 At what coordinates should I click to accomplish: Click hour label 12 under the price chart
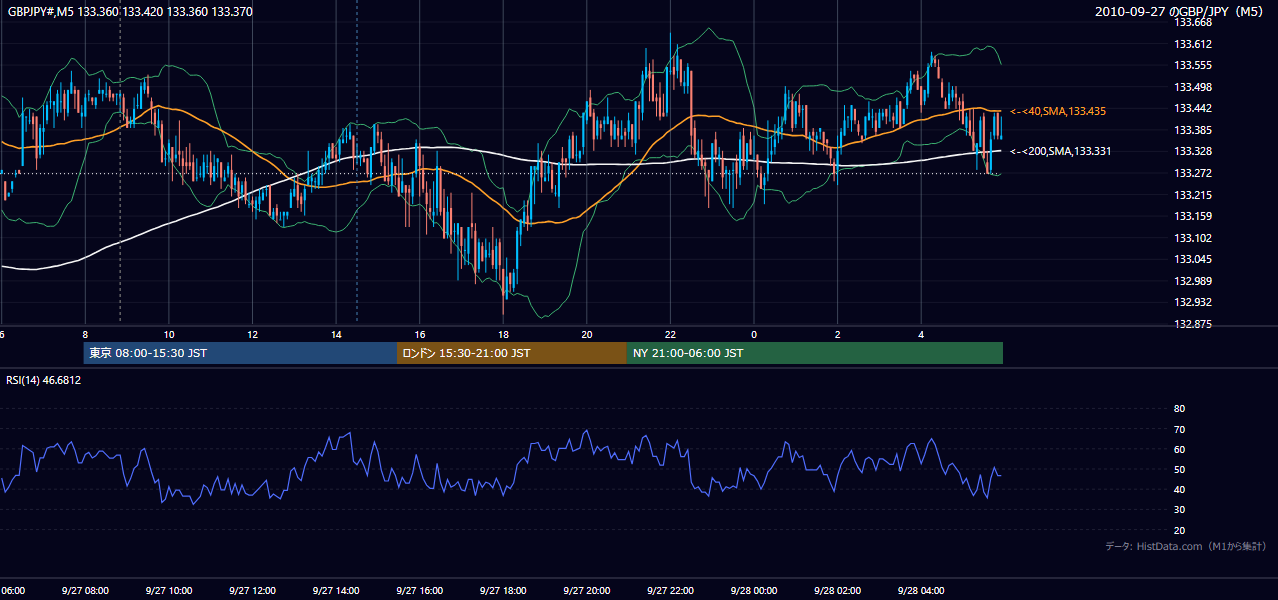point(253,335)
